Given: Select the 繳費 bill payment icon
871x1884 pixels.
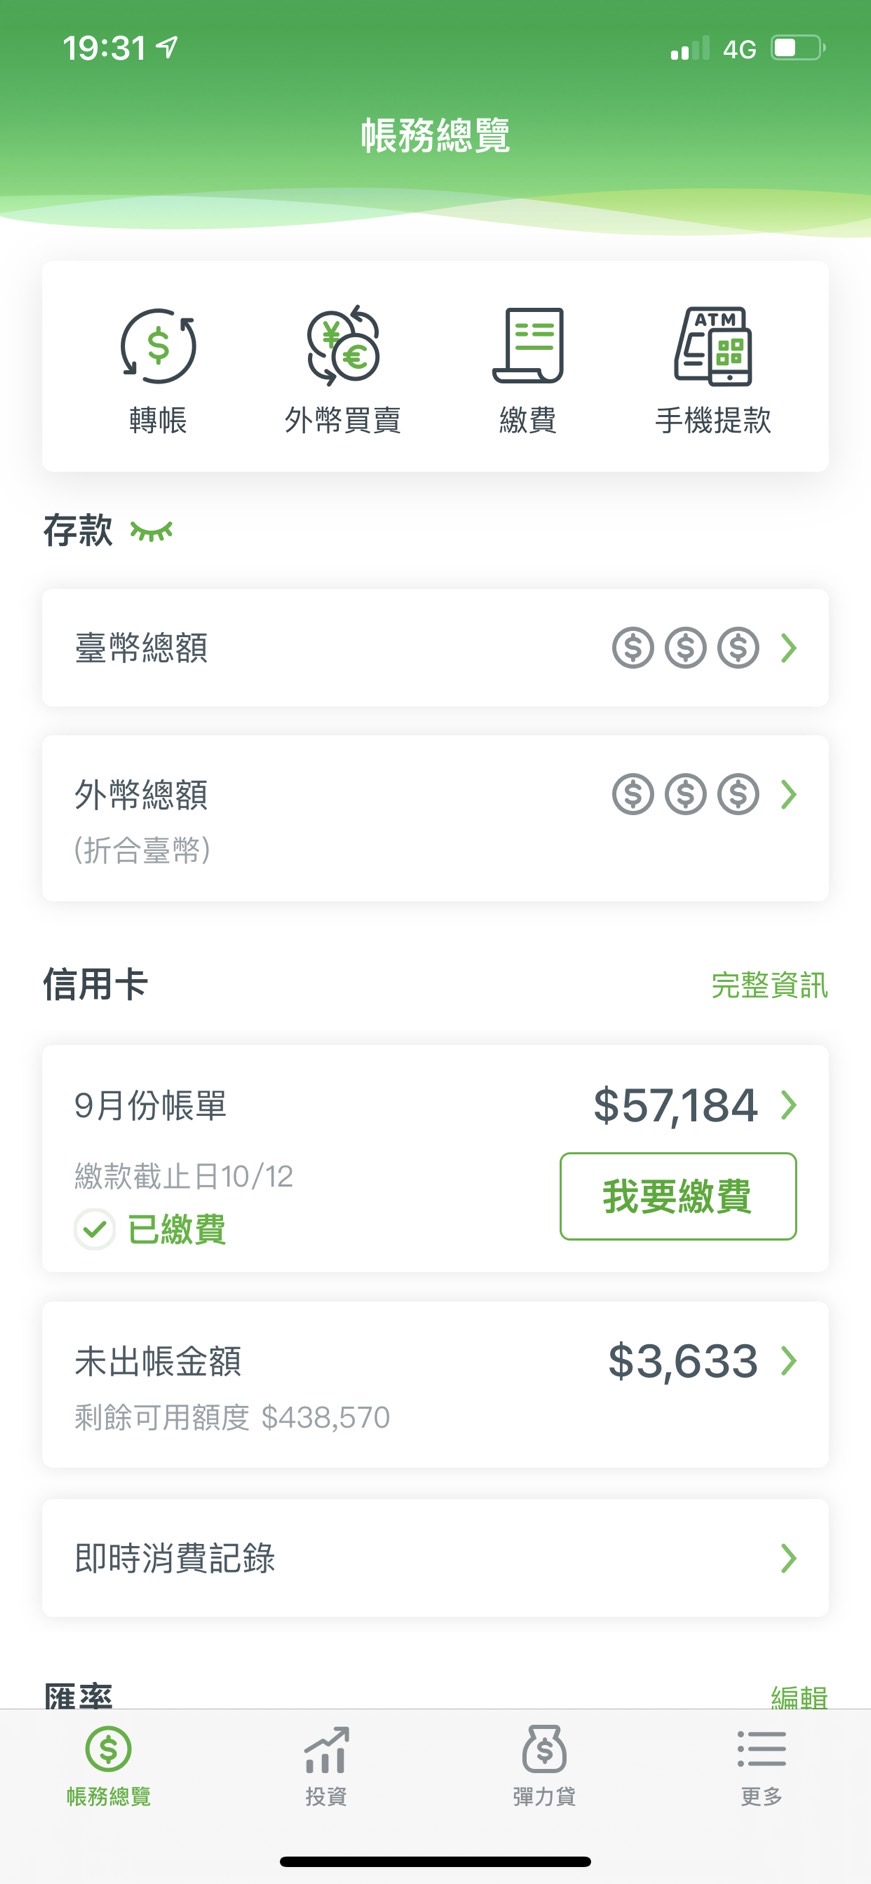Looking at the screenshot, I should pyautogui.click(x=528, y=346).
